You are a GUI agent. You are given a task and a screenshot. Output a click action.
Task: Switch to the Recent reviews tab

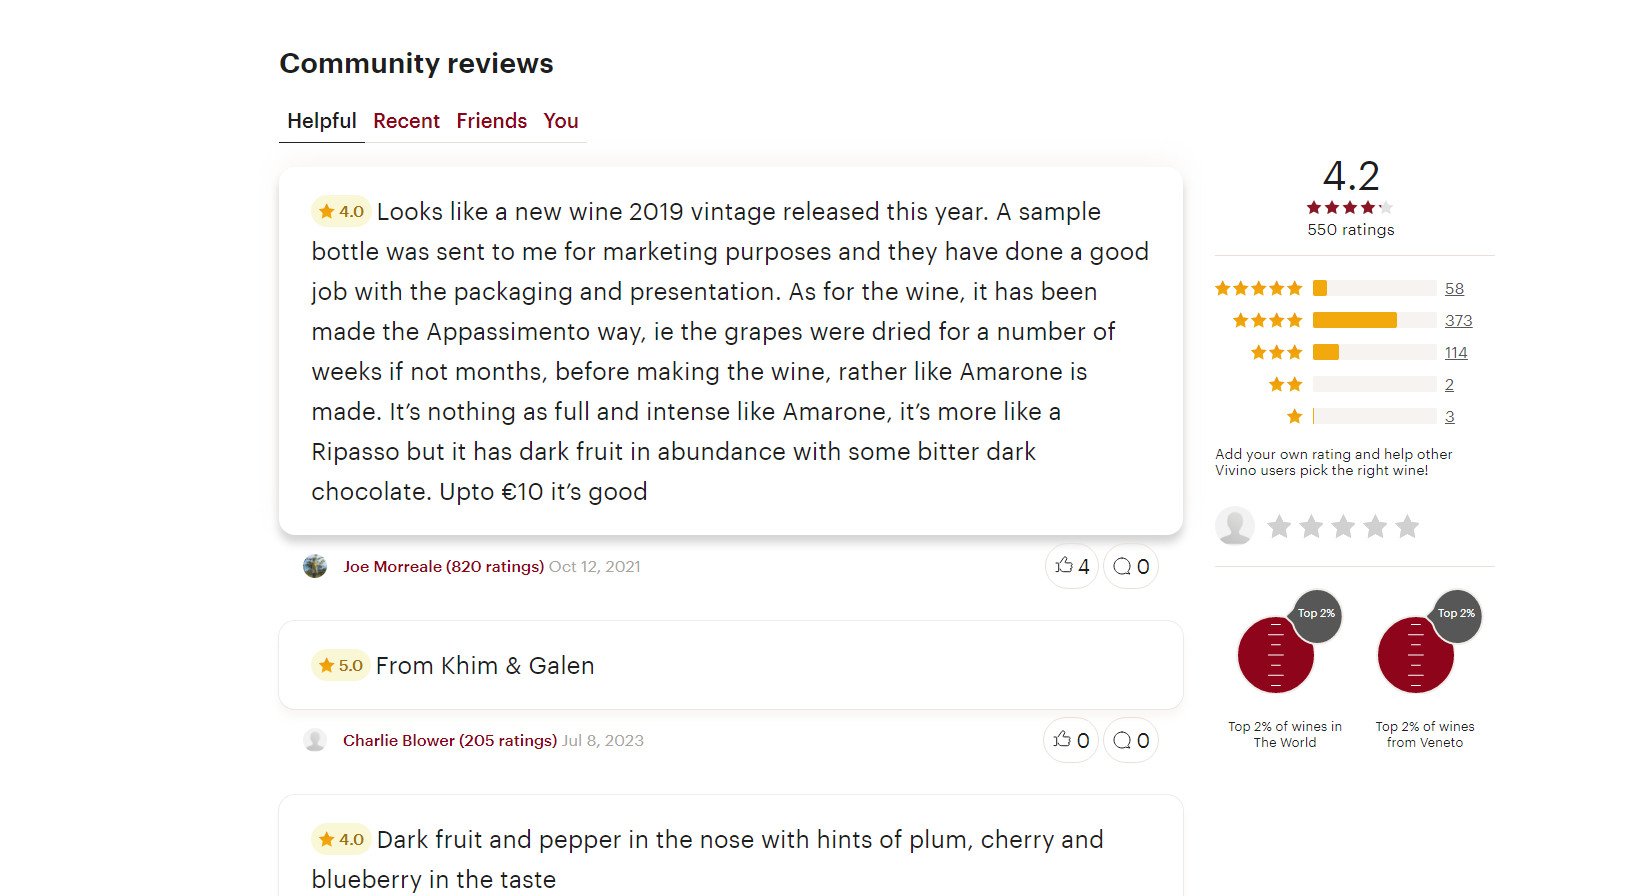(406, 121)
